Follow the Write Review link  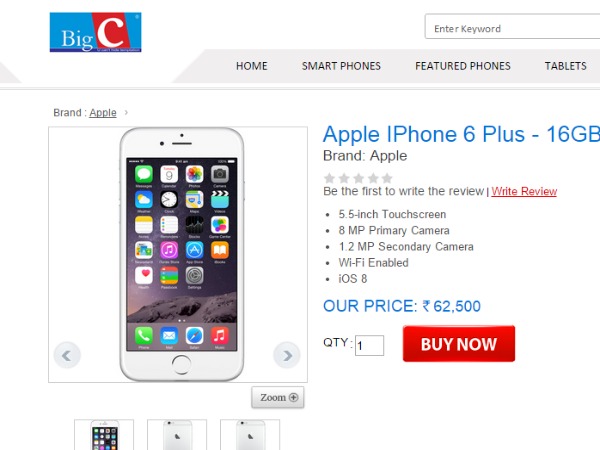[524, 191]
